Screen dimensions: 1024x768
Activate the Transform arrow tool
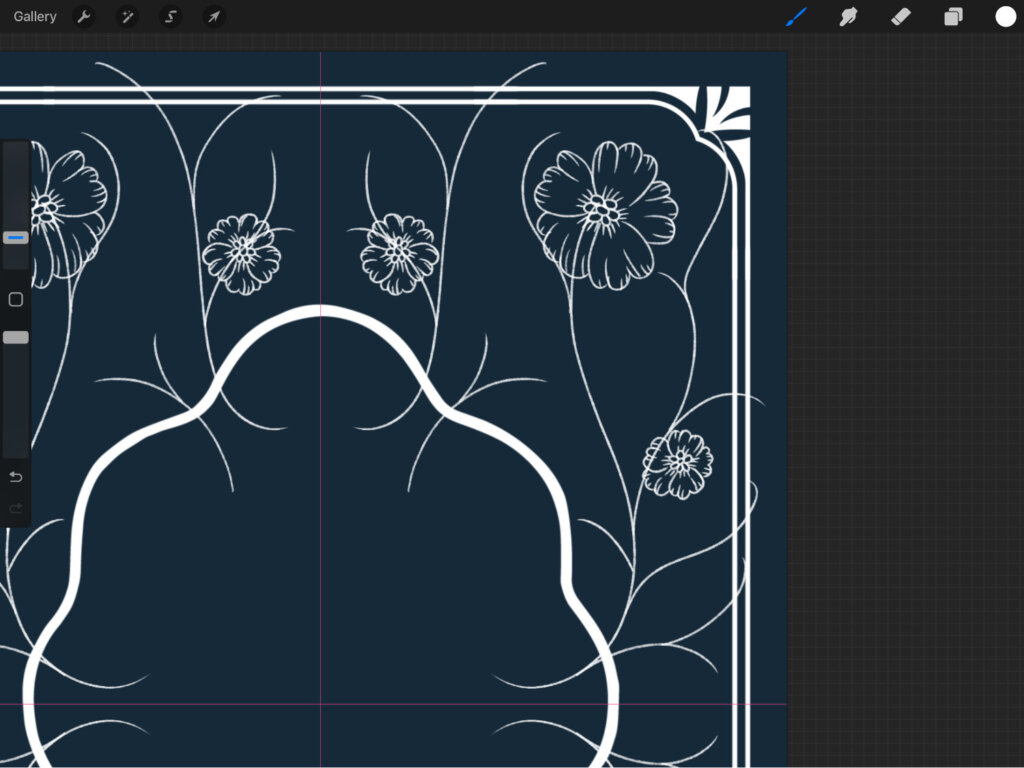click(x=213, y=17)
